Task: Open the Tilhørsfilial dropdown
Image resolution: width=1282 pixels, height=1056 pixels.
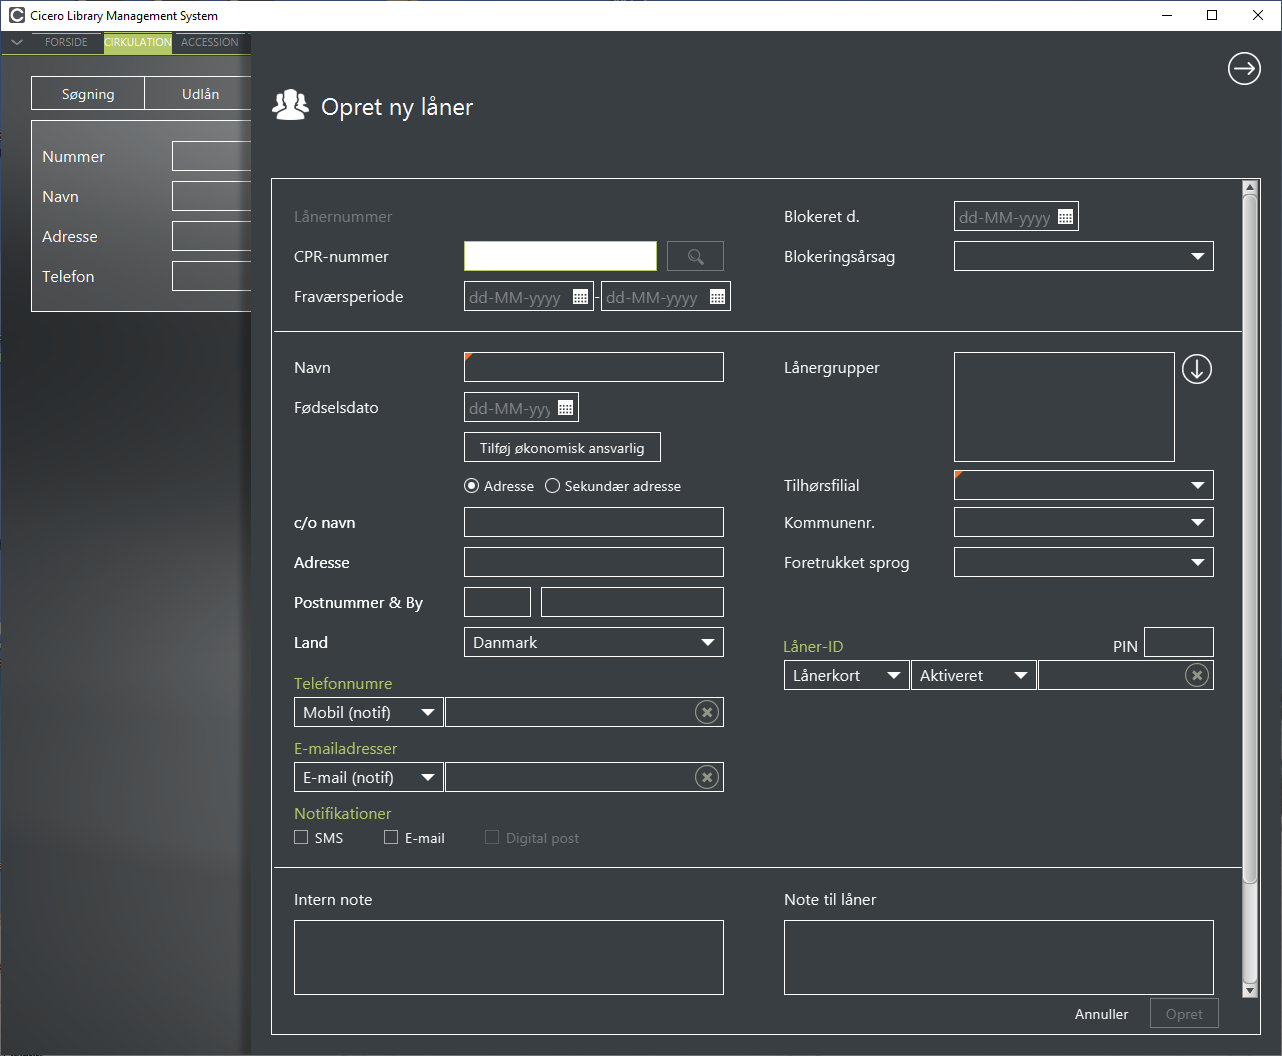Action: pyautogui.click(x=1084, y=486)
